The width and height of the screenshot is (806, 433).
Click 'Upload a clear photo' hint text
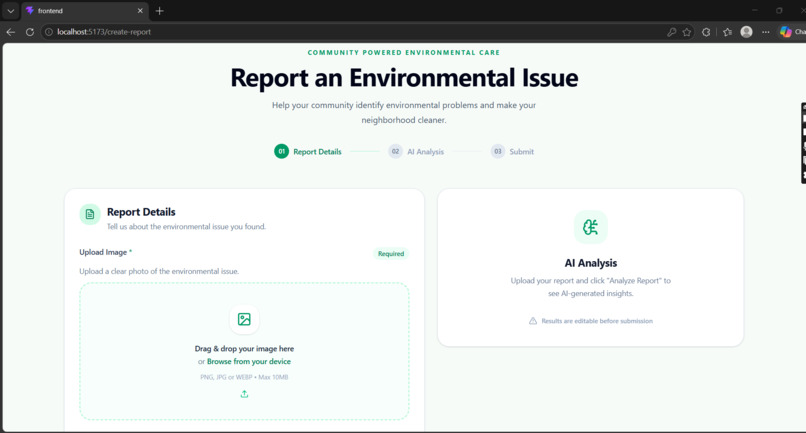(x=159, y=271)
